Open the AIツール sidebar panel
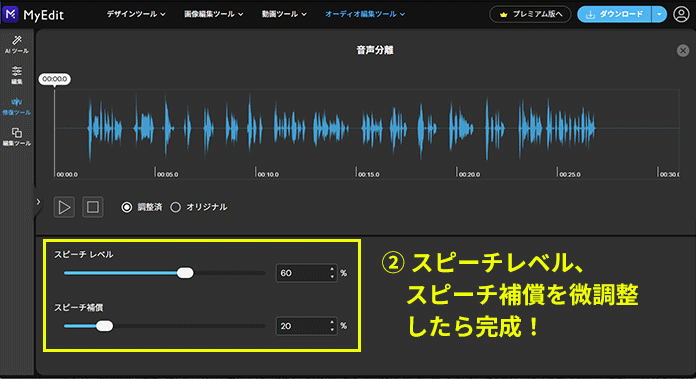This screenshot has width=696, height=379. 17,44
